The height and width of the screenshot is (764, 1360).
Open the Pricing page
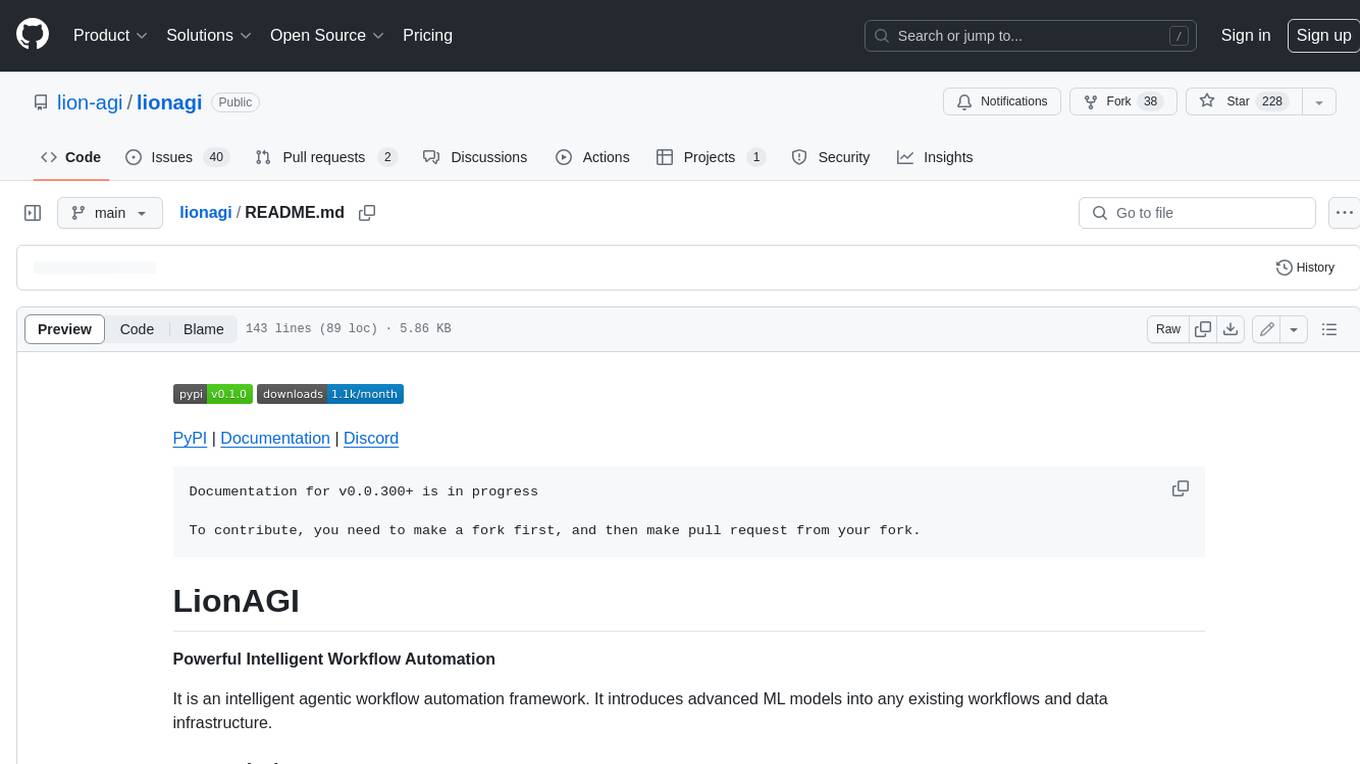[427, 35]
